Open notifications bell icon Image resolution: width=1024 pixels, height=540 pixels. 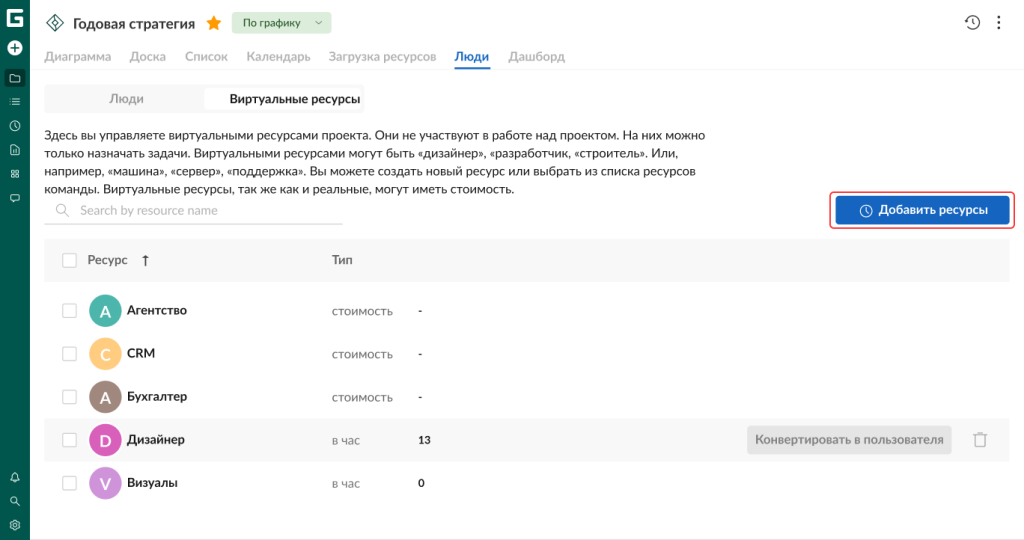coord(14,477)
